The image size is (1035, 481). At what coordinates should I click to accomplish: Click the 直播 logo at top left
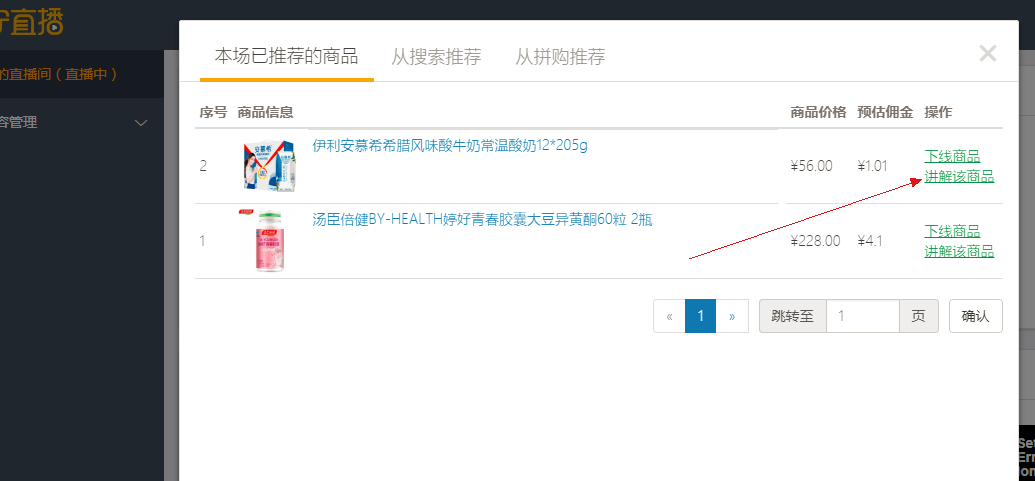(31, 22)
